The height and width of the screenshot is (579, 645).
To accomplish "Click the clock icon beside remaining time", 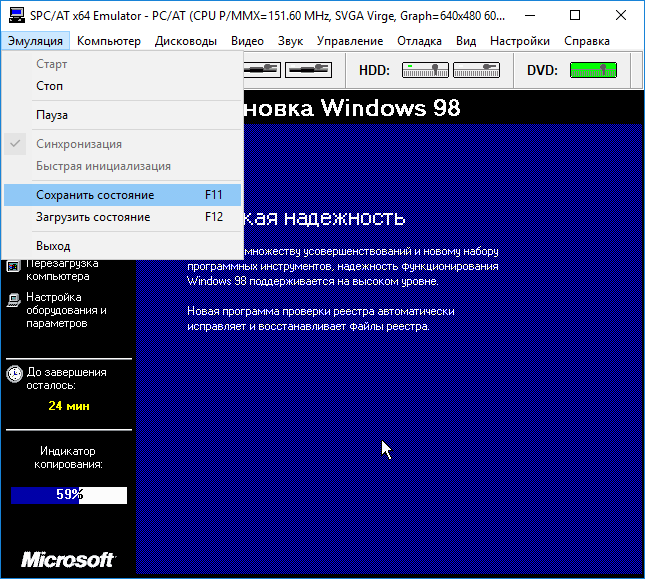I will coord(14,374).
